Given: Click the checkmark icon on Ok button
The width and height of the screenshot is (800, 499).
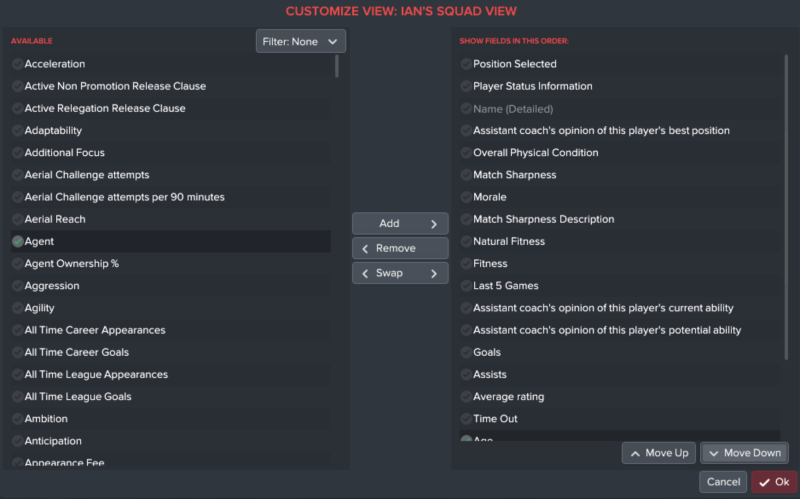Looking at the screenshot, I should [x=764, y=482].
